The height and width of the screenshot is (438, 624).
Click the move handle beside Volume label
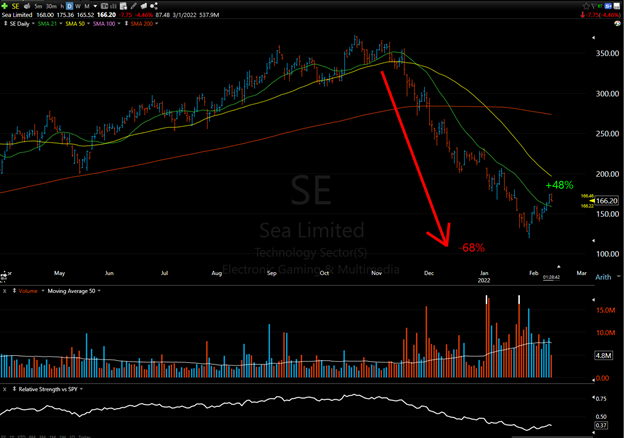click(14, 291)
